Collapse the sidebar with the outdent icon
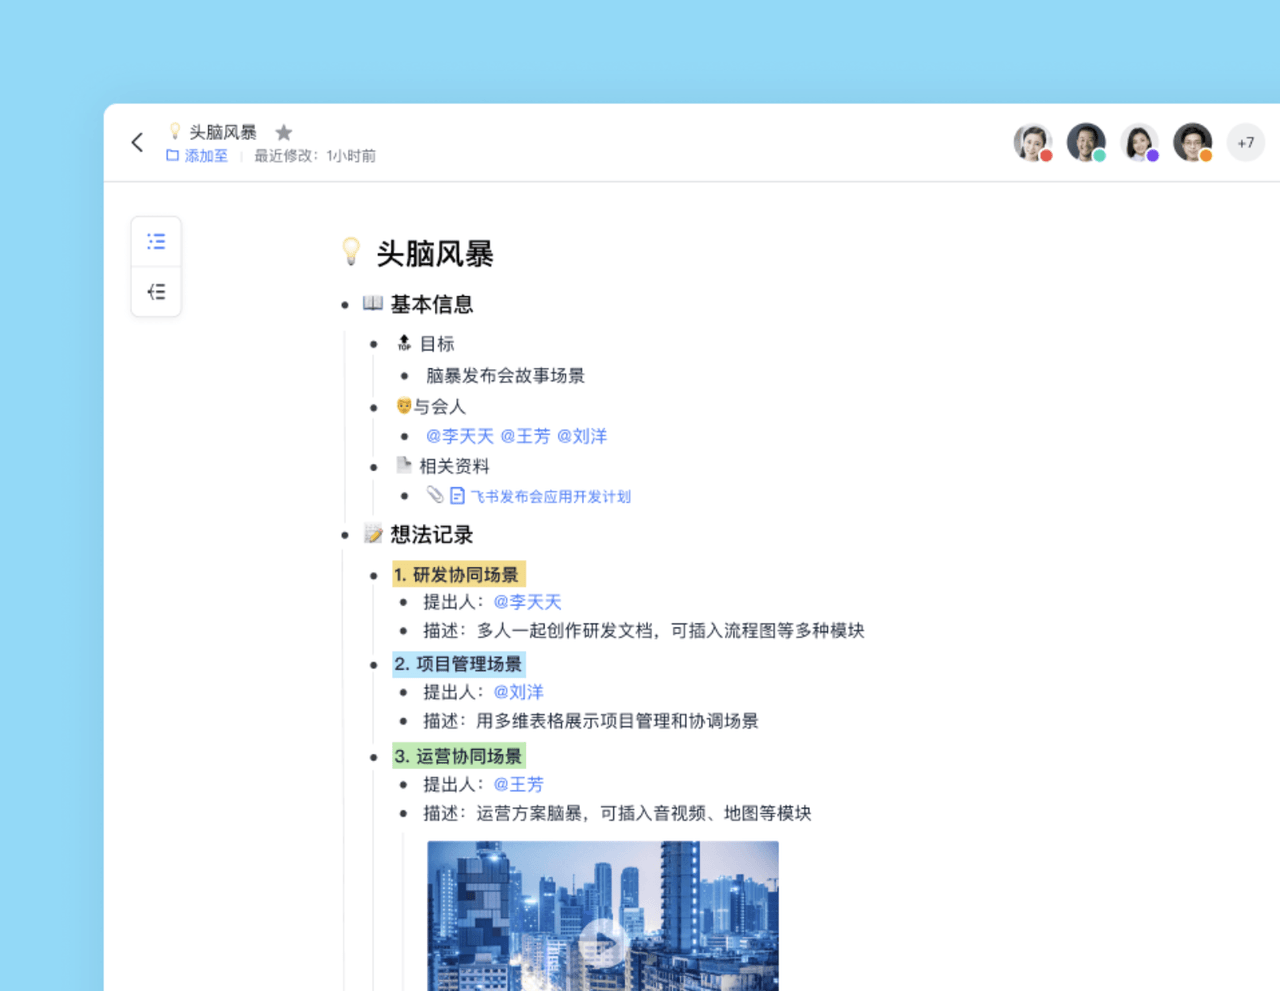 click(x=156, y=292)
